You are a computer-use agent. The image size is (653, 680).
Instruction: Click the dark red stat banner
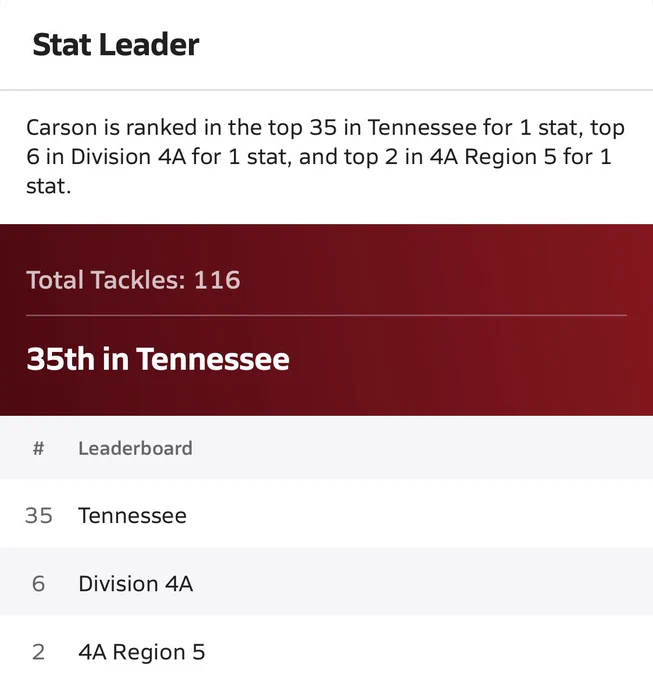click(x=326, y=320)
